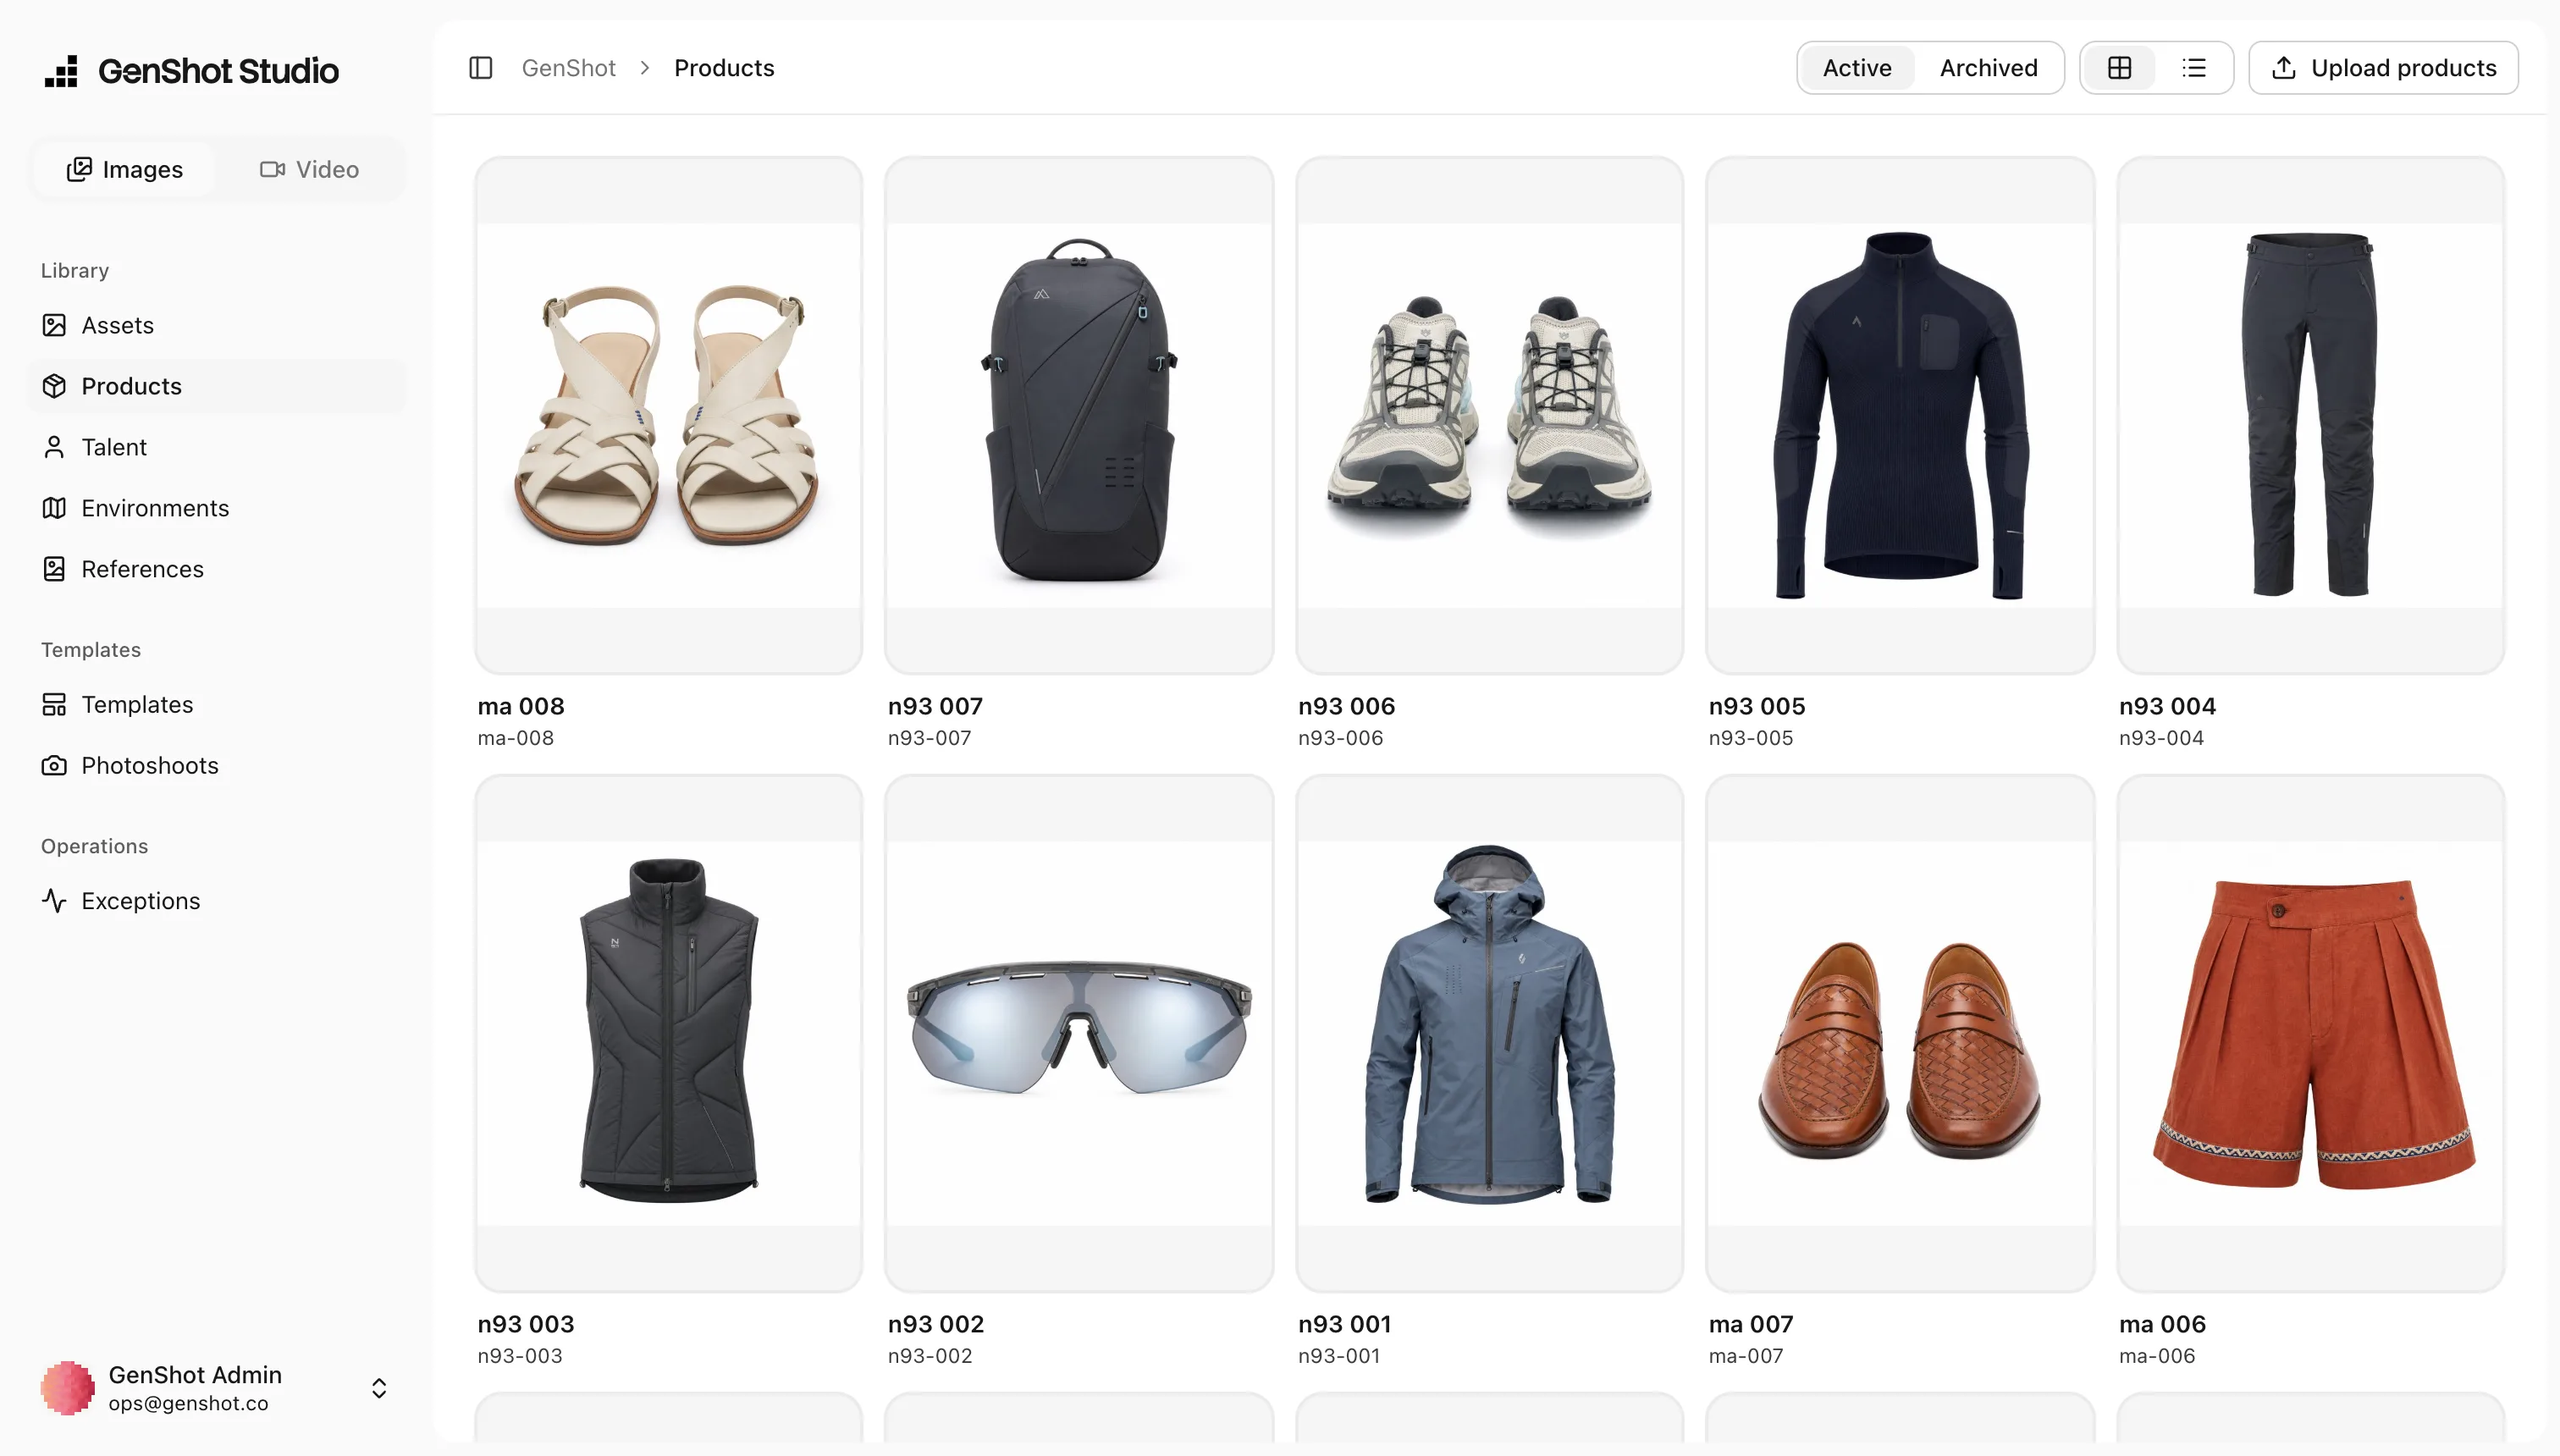Click the Environments map icon
Image resolution: width=2560 pixels, height=1456 pixels.
[54, 508]
